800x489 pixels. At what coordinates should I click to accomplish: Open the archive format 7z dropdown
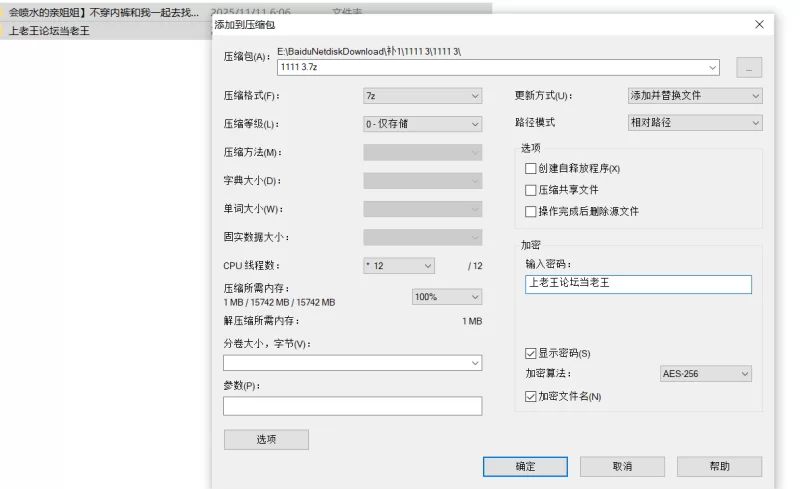click(x=423, y=96)
